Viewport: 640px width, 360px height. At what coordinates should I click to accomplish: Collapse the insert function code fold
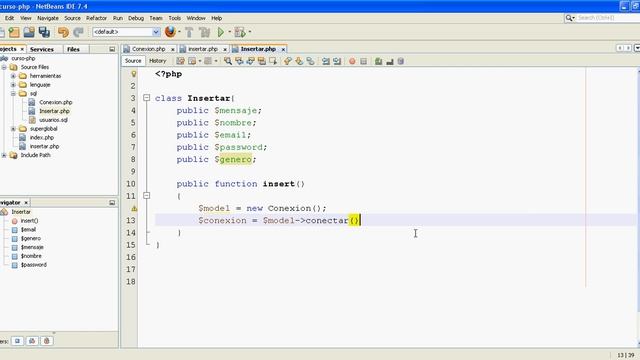click(147, 196)
